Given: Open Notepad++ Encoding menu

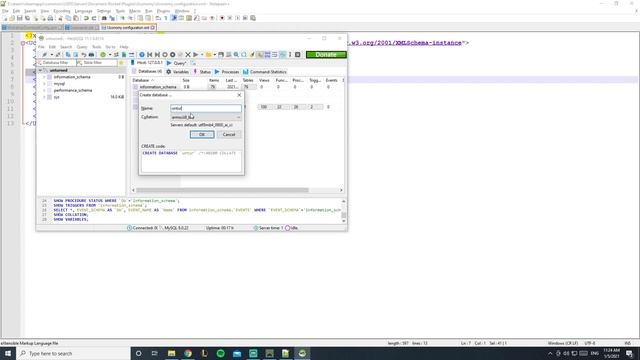Looking at the screenshot, I should (62, 11).
